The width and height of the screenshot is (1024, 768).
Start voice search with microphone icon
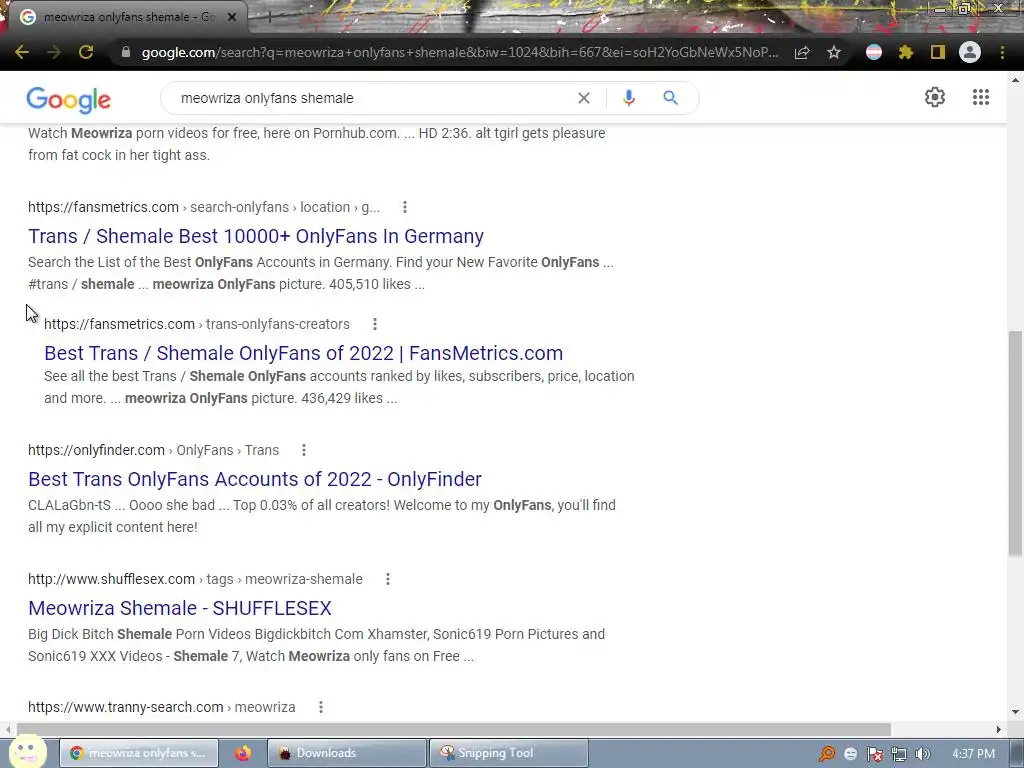click(628, 98)
